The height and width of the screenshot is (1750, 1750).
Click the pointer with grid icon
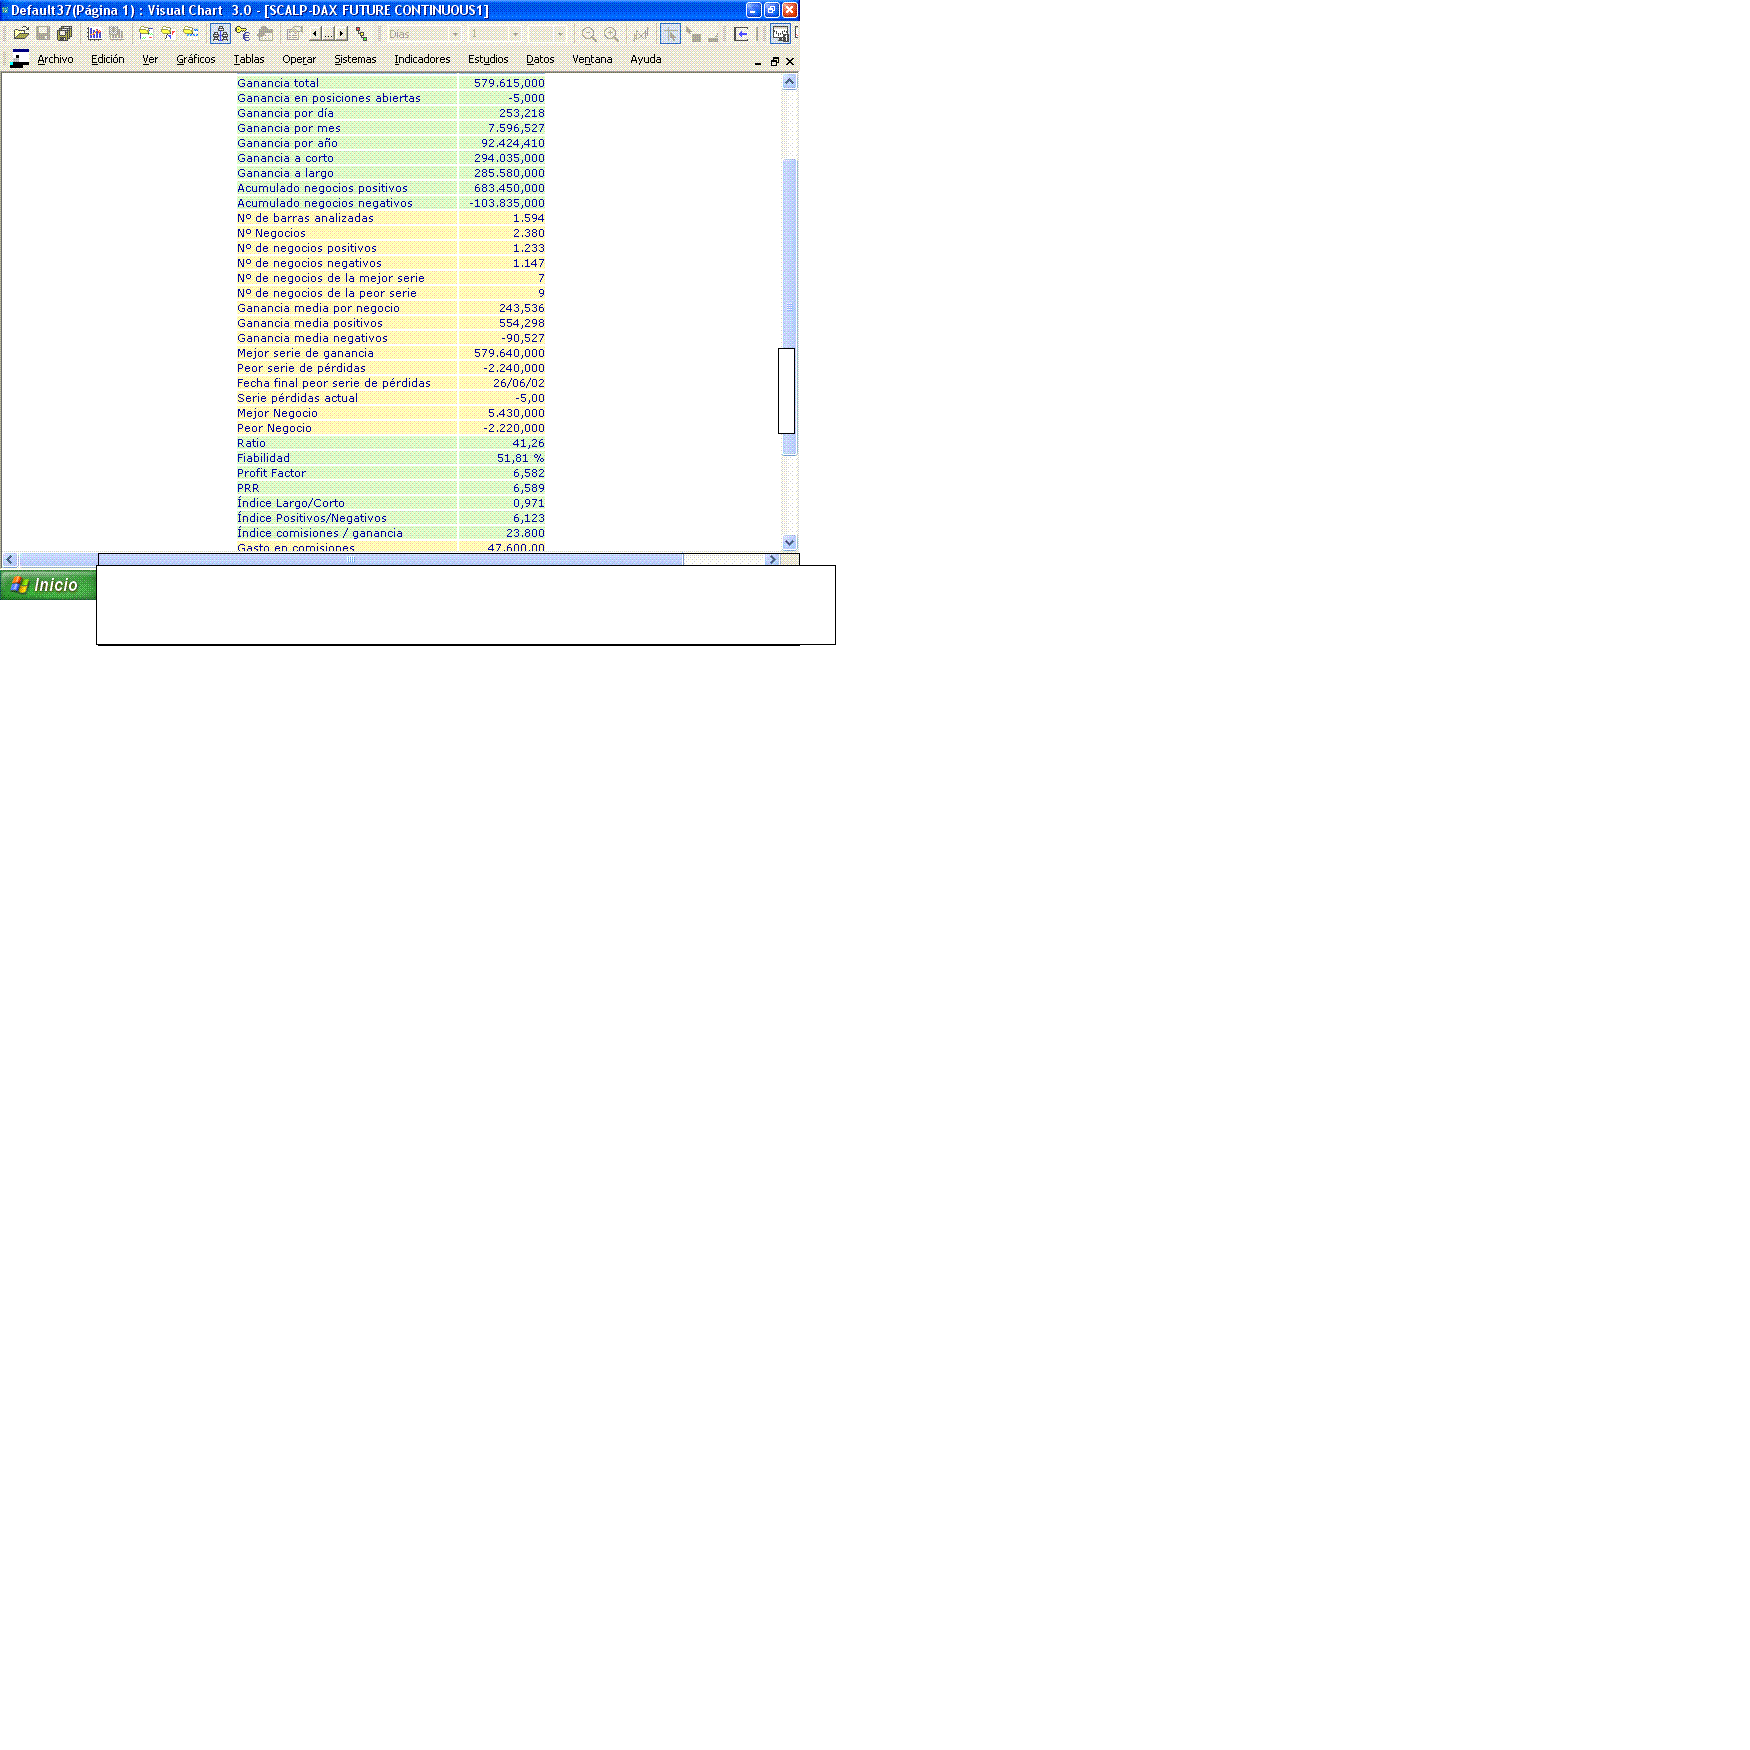(x=693, y=34)
